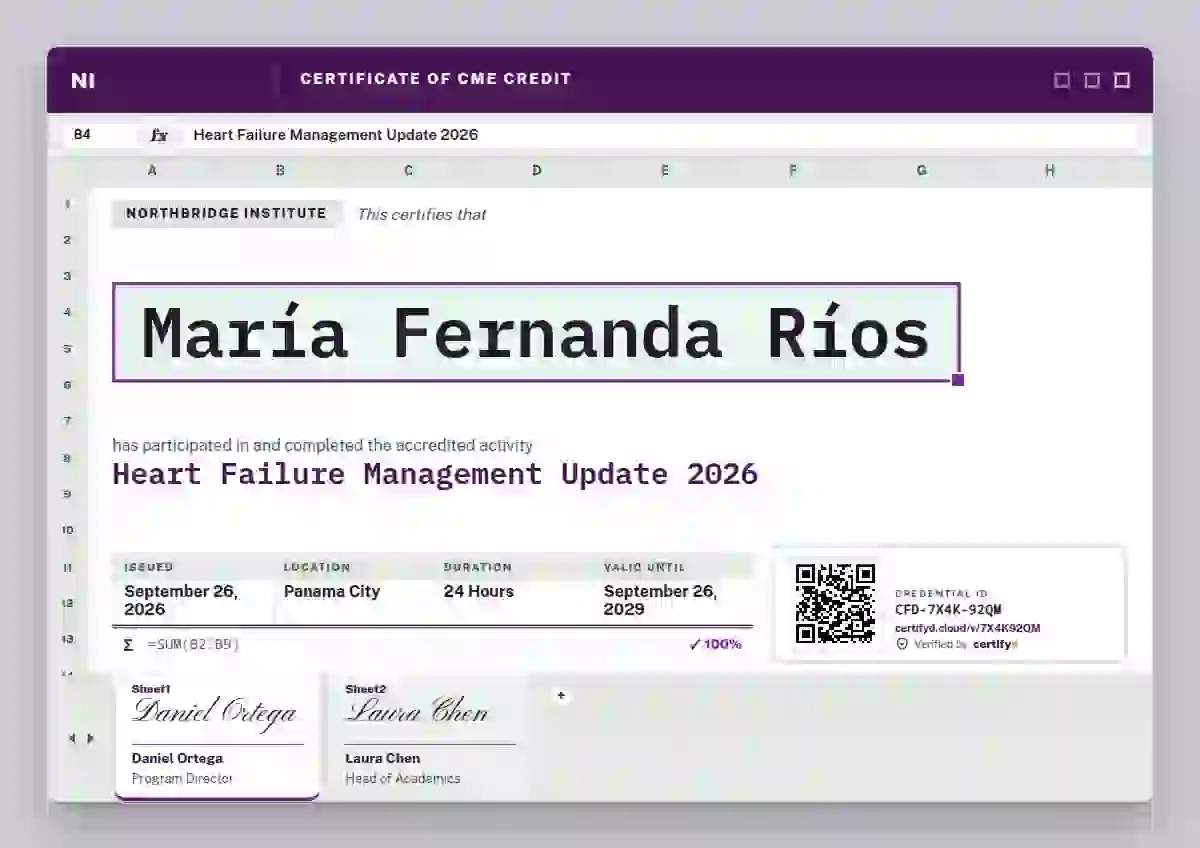Click the middle window control square
Image resolution: width=1200 pixels, height=848 pixels.
pos(1092,80)
